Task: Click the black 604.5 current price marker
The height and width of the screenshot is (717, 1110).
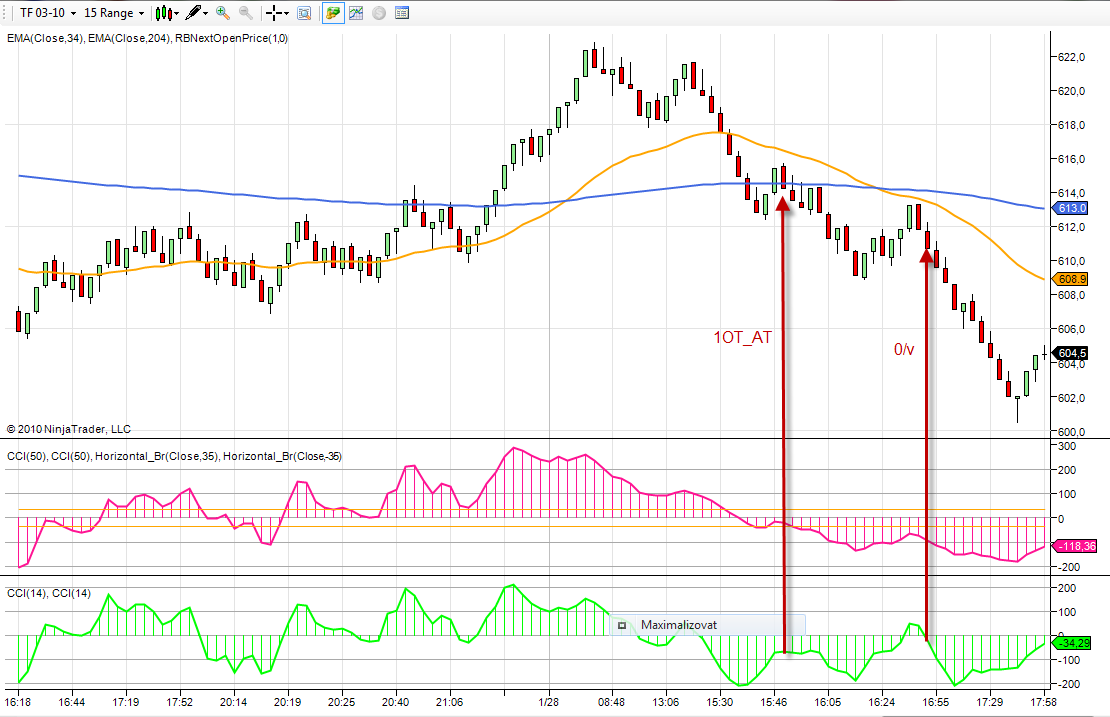Action: [1071, 352]
